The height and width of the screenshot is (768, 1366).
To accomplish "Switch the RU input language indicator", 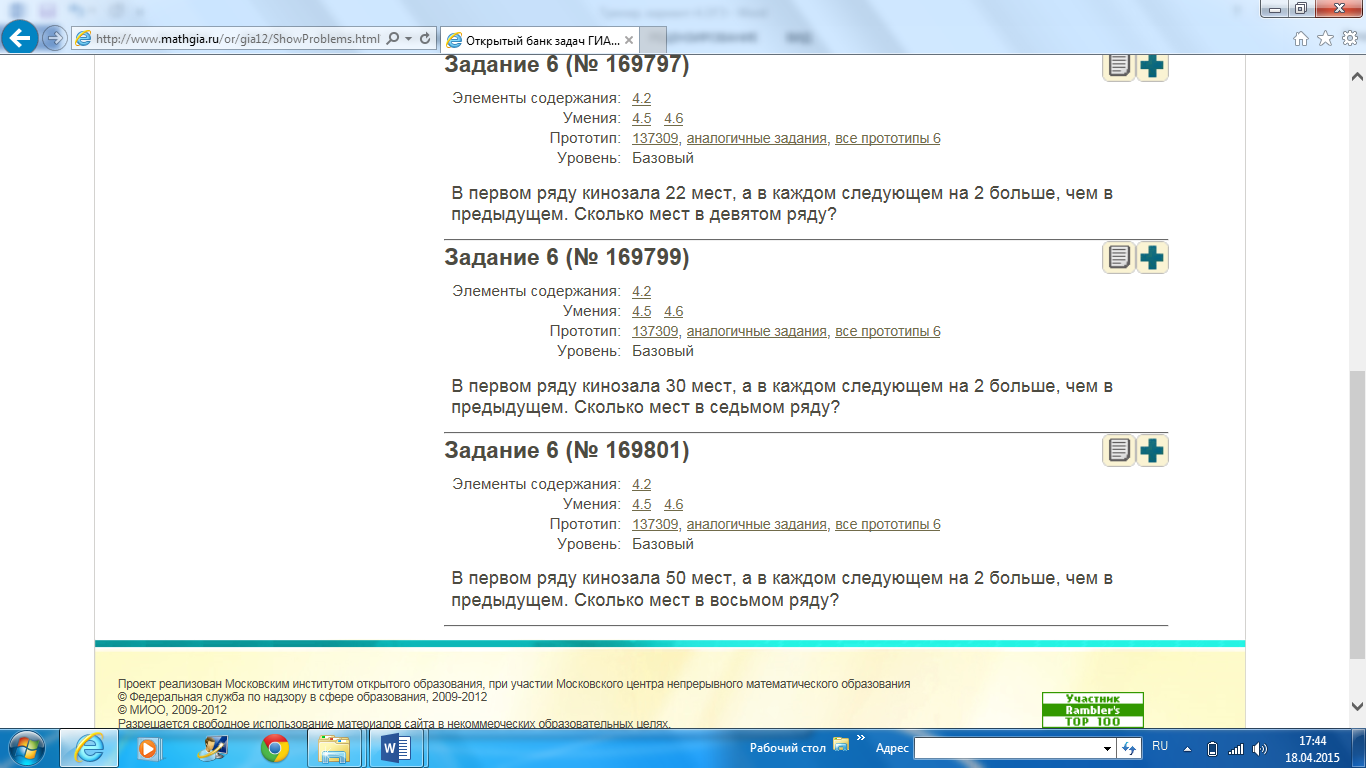I will click(1160, 746).
